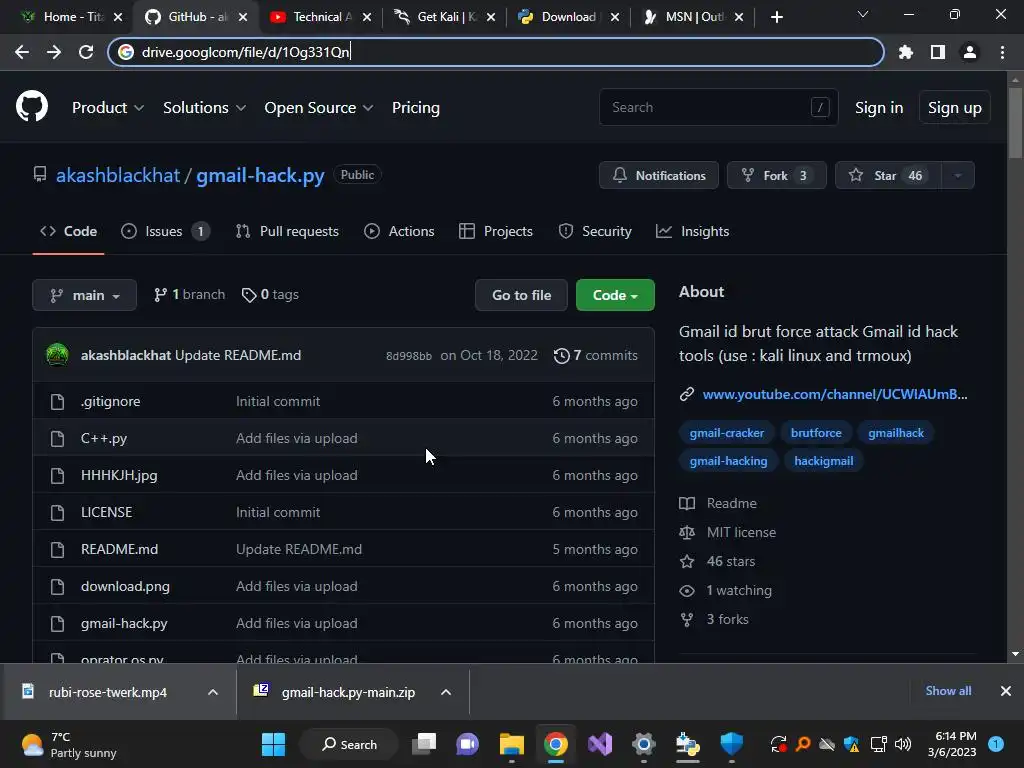
Task: Click the eye icon beside 1 watching
Action: tap(687, 591)
